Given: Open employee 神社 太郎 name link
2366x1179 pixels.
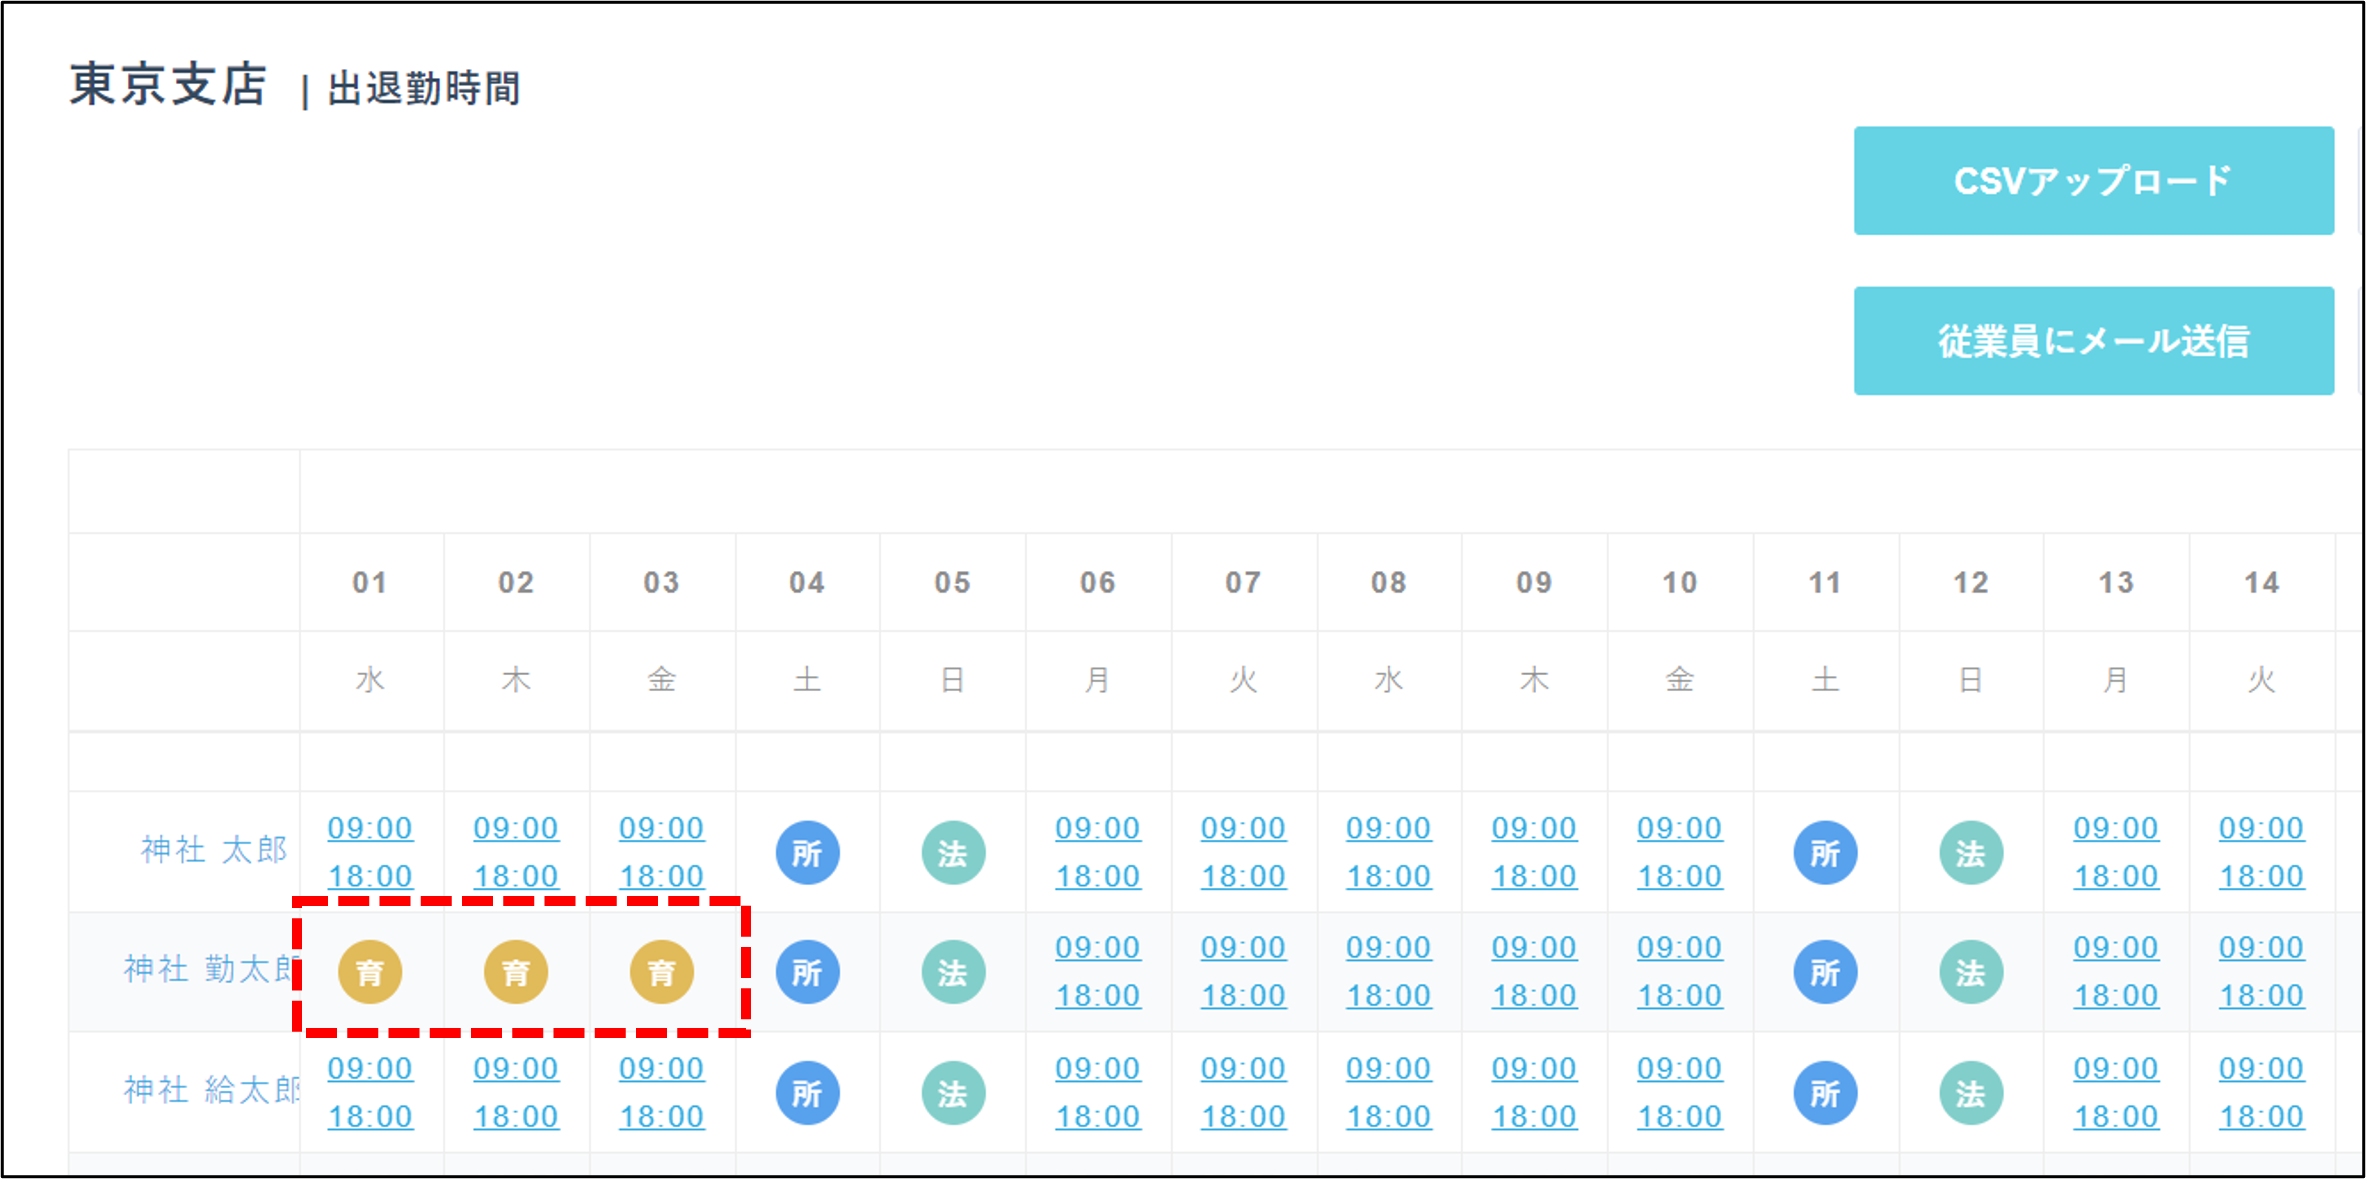Looking at the screenshot, I should 213,850.
